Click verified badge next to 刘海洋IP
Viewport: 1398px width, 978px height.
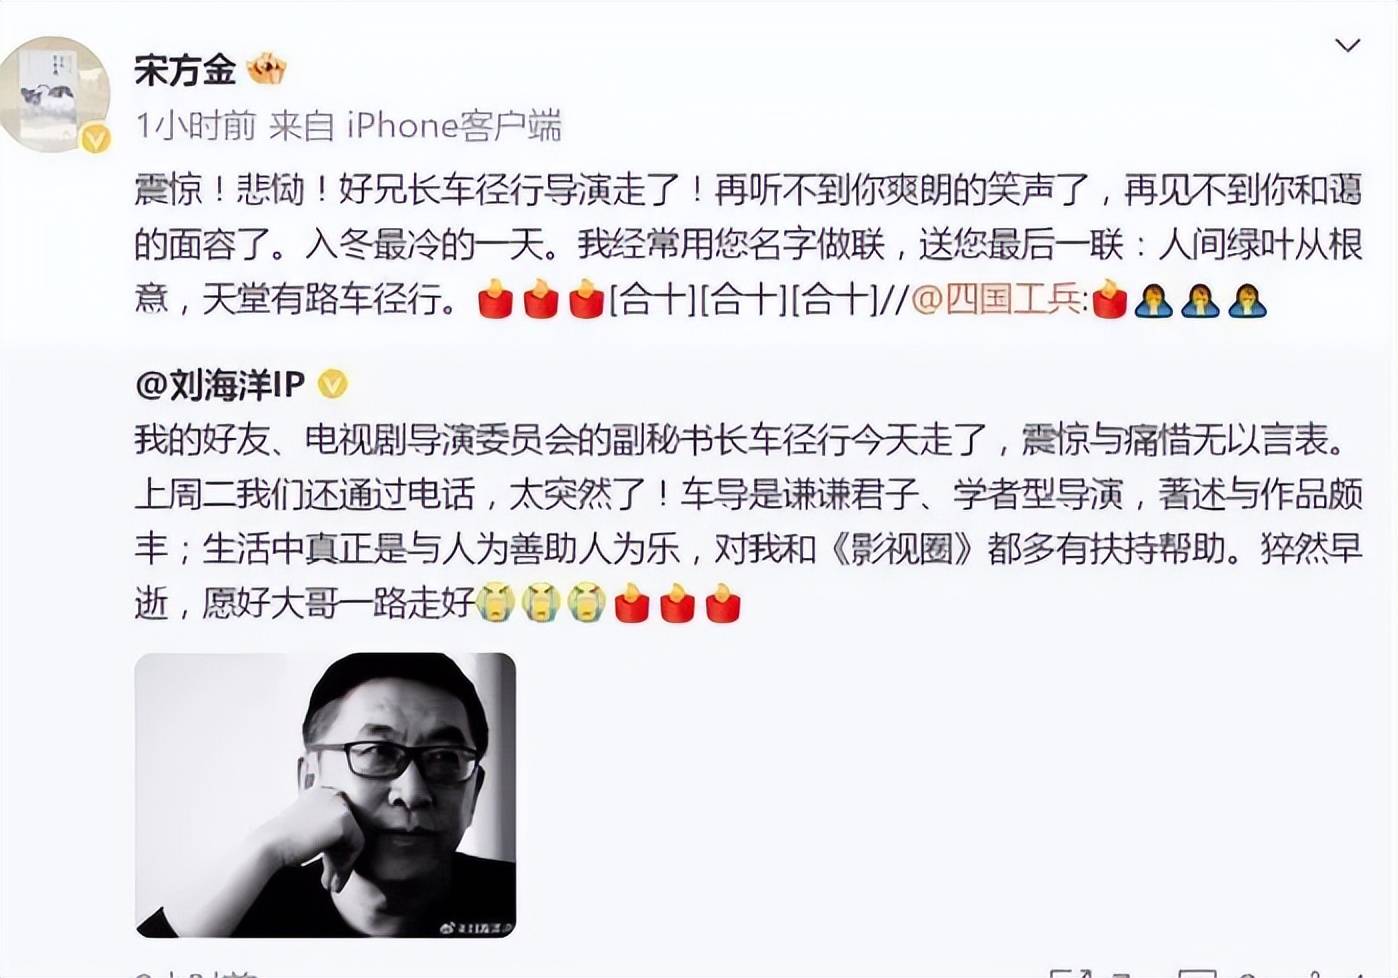coord(332,384)
